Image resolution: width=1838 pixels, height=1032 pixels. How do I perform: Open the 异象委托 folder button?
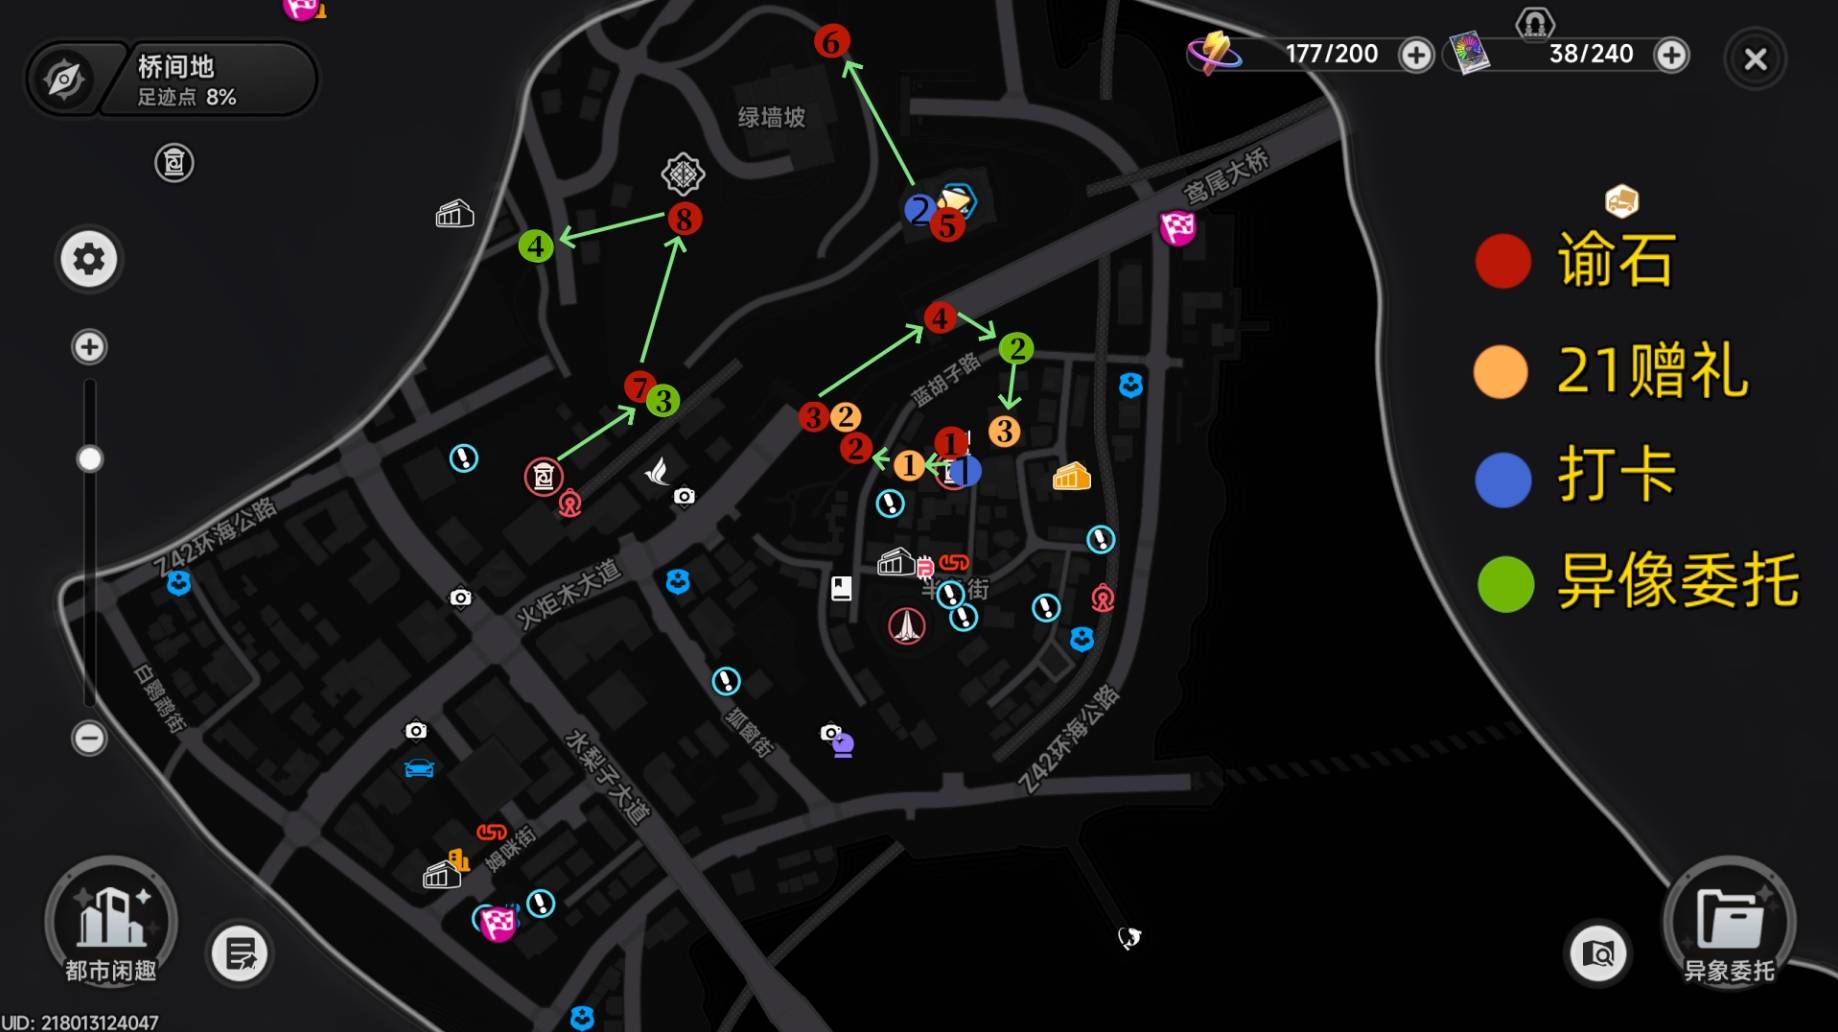point(1729,923)
